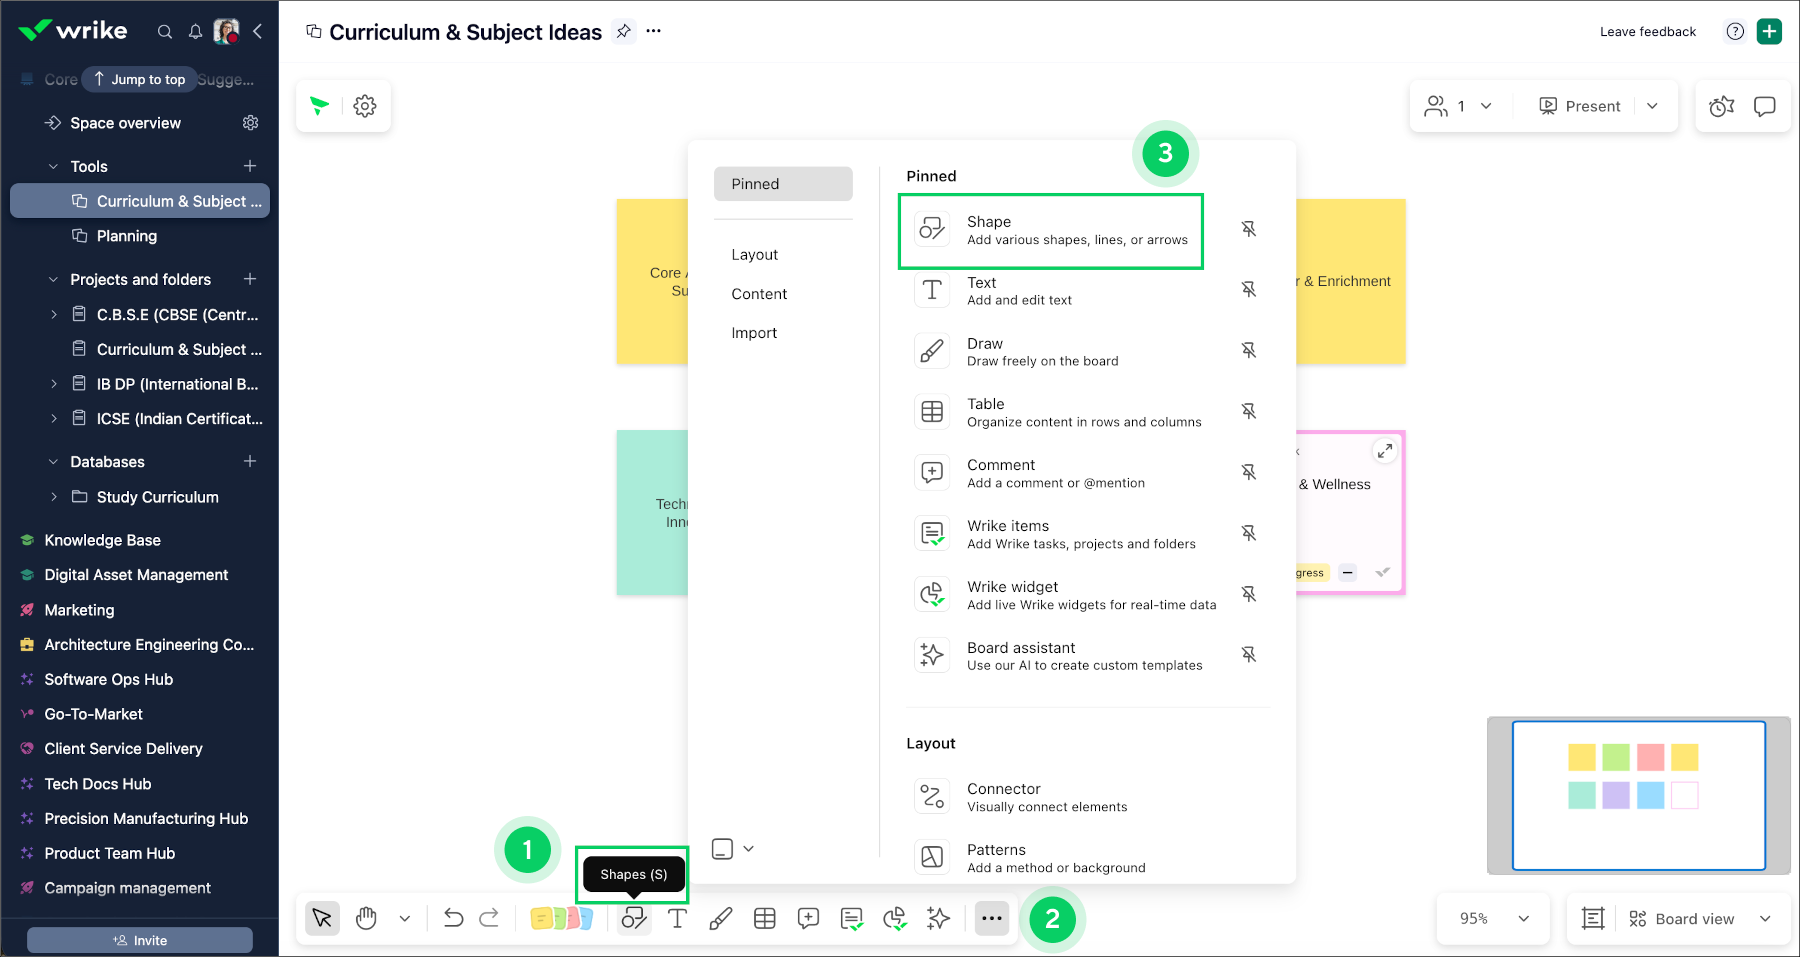The image size is (1800, 957).
Task: Switch to the Layout tab
Action: point(754,255)
